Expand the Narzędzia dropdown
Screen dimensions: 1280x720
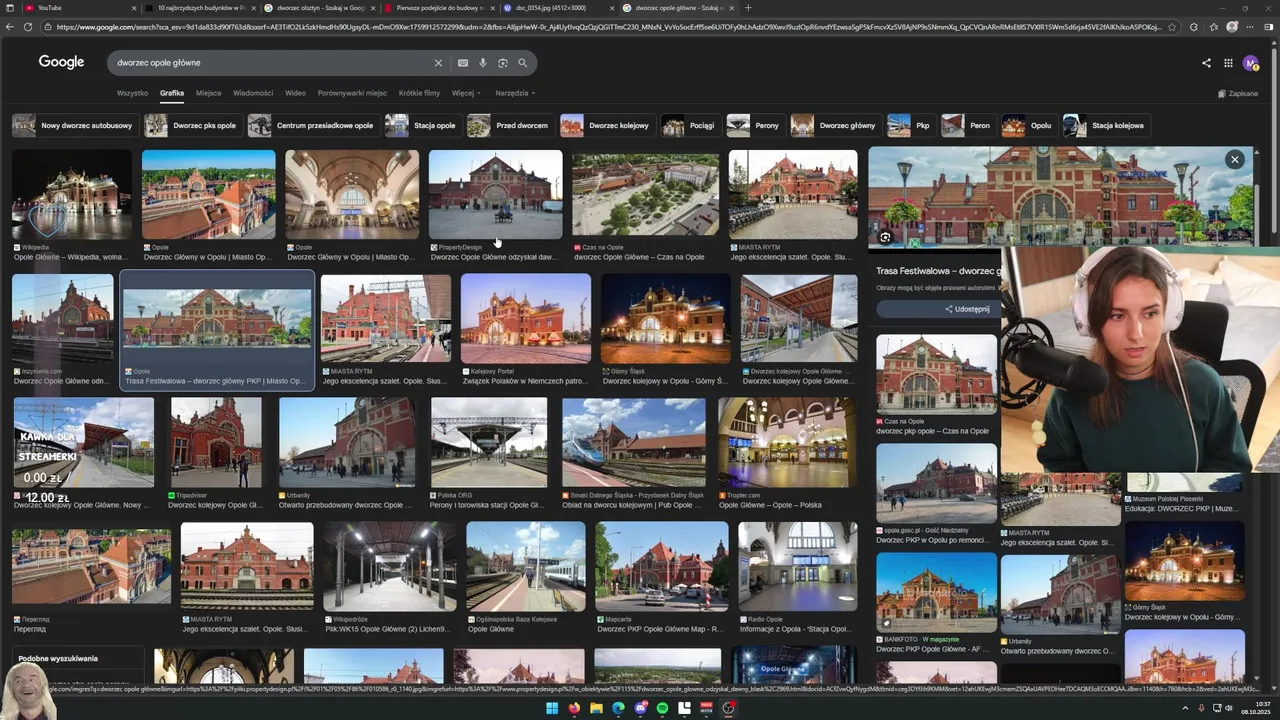tap(515, 93)
